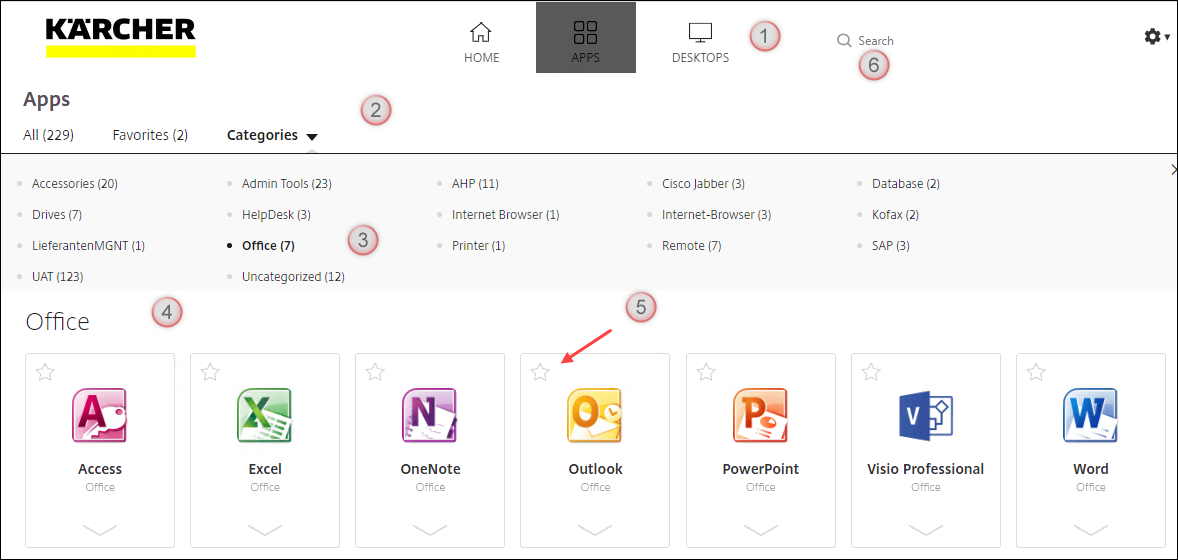This screenshot has width=1178, height=560.
Task: Expand details chevron under Outlook
Action: click(595, 529)
